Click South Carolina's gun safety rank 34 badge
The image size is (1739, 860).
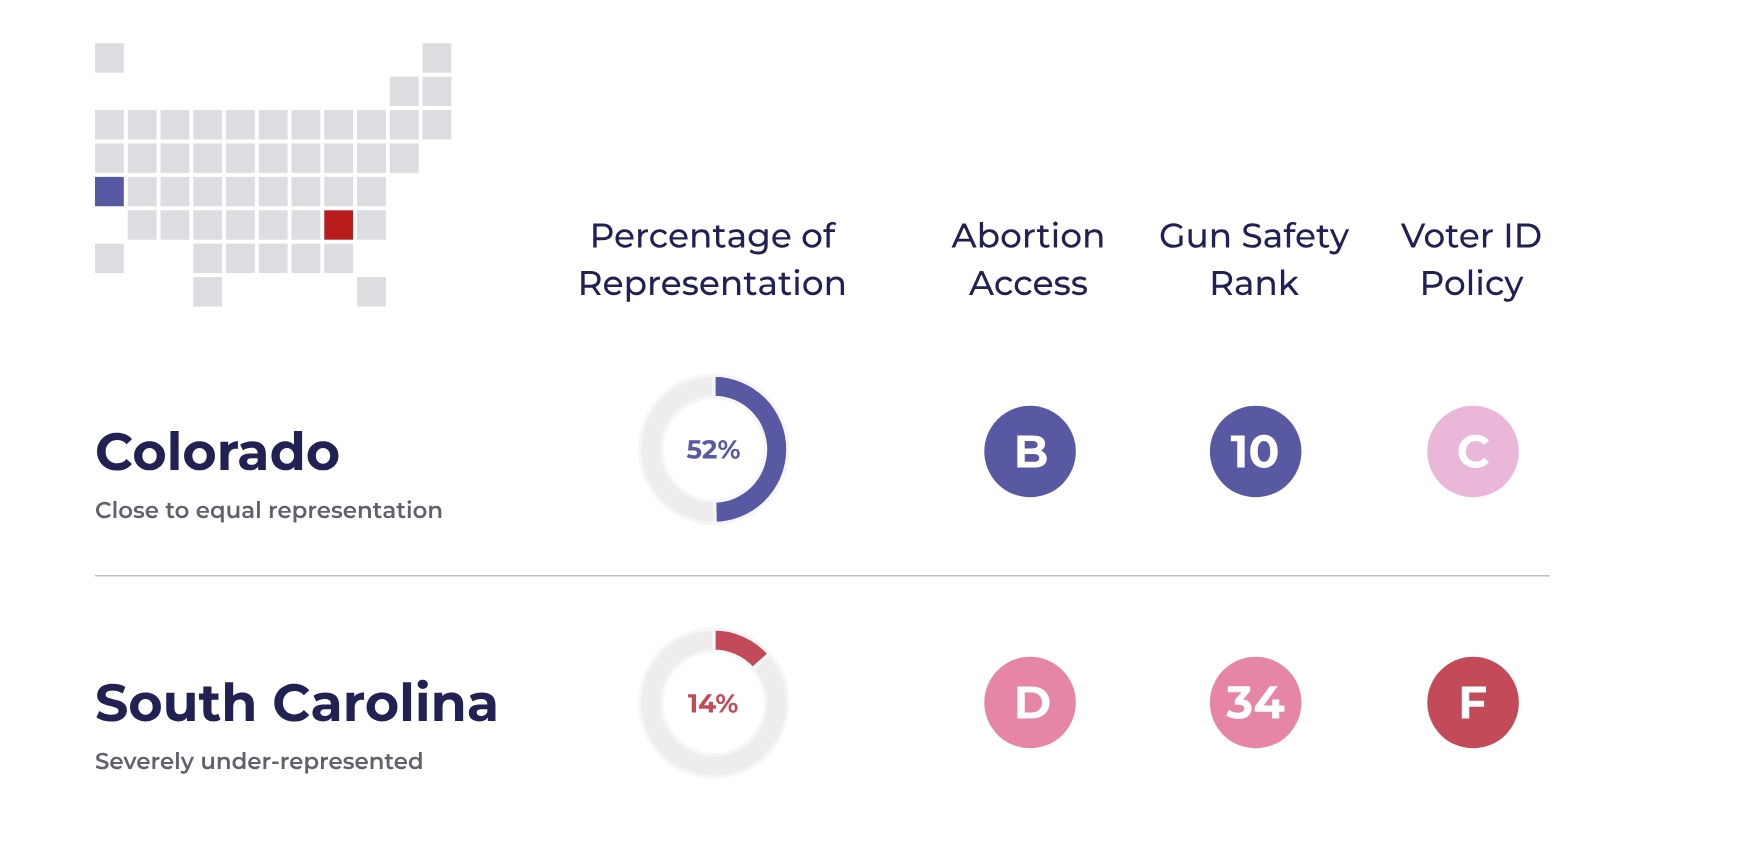pyautogui.click(x=1255, y=702)
